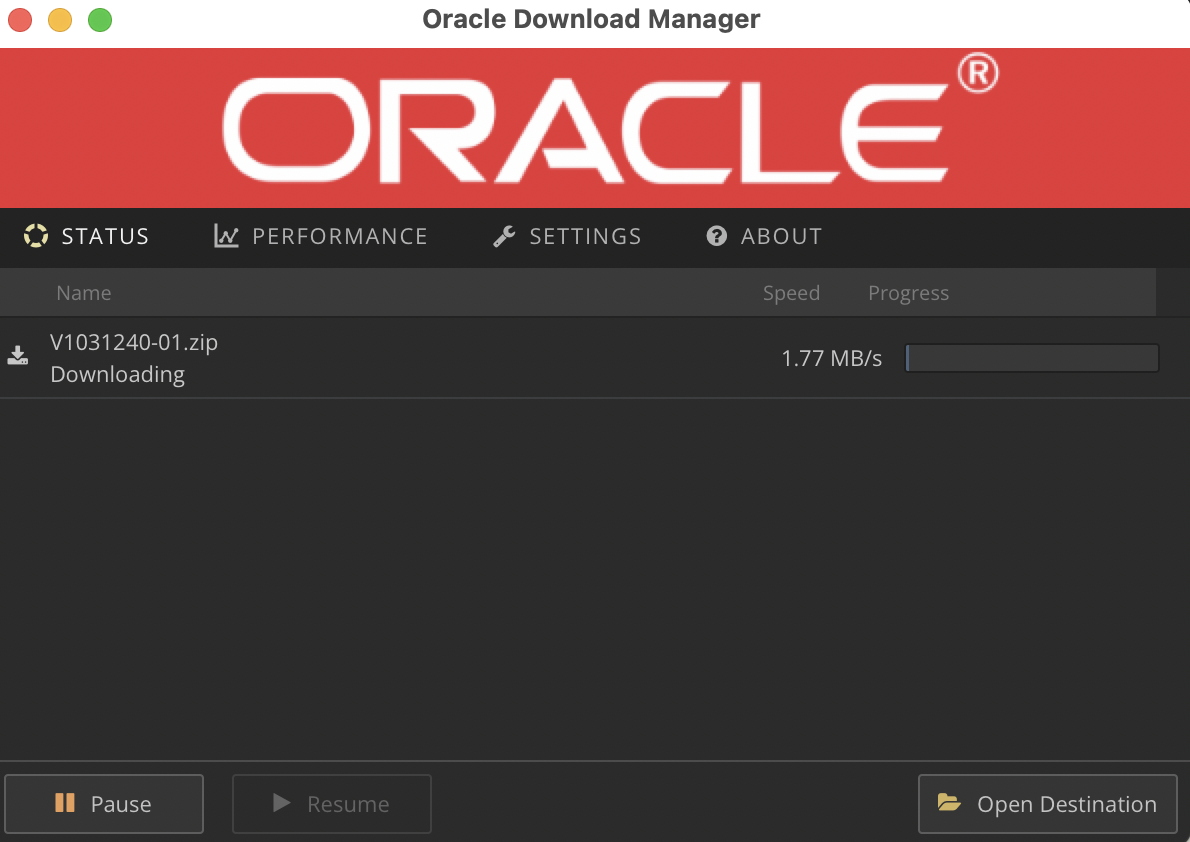This screenshot has width=1190, height=842.
Task: Sort by the Name column header
Action: pos(84,293)
